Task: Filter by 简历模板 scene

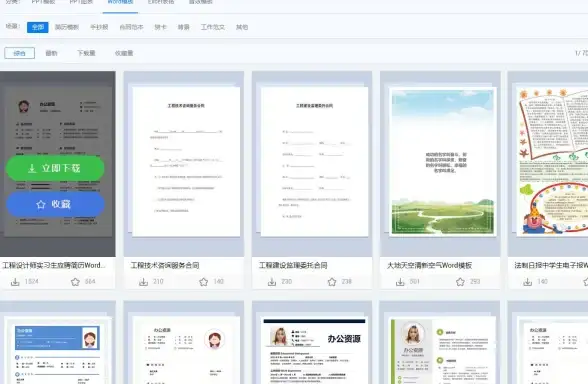Action: click(x=67, y=27)
